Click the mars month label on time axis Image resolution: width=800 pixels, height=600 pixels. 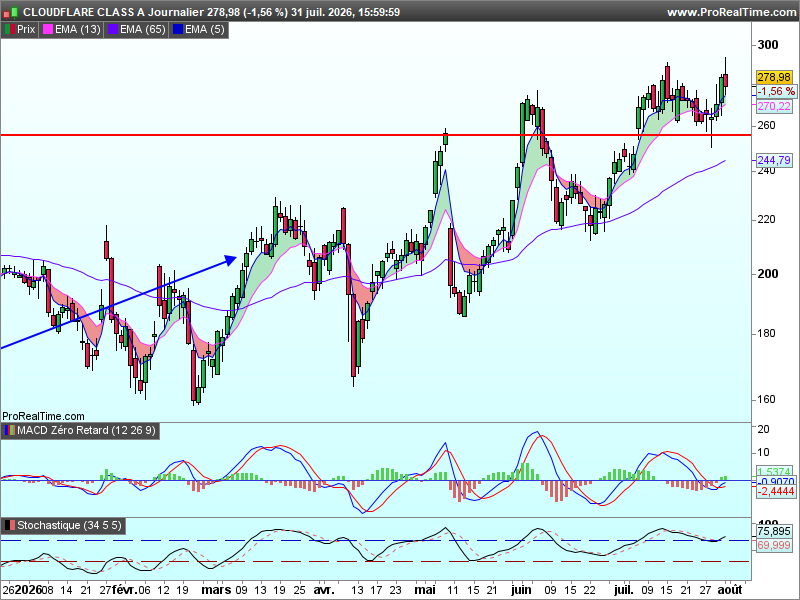point(216,590)
